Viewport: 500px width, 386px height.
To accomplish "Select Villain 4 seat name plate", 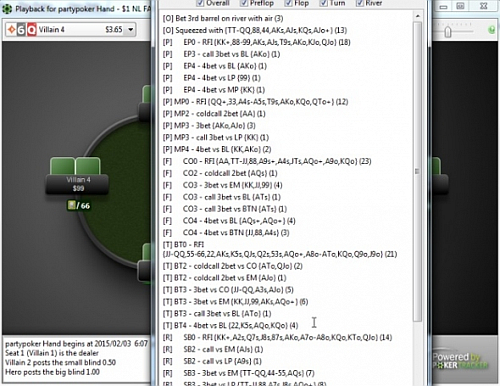I will coord(77,184).
